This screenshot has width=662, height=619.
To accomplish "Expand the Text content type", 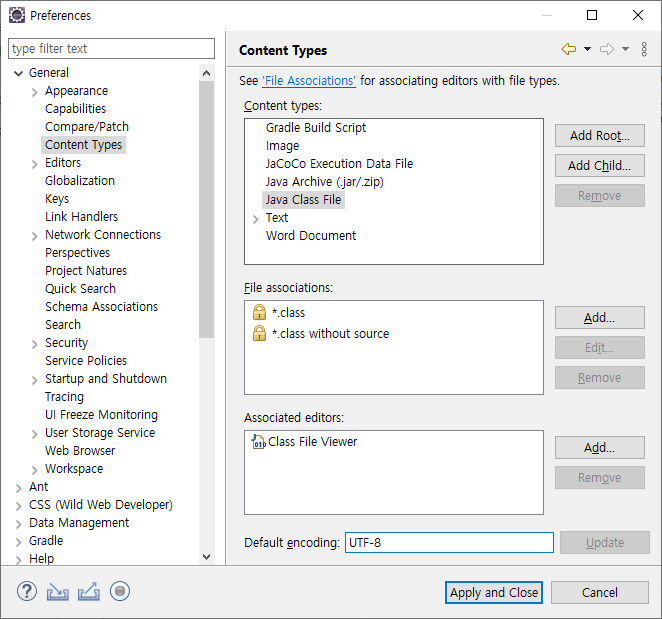I will 255,219.
